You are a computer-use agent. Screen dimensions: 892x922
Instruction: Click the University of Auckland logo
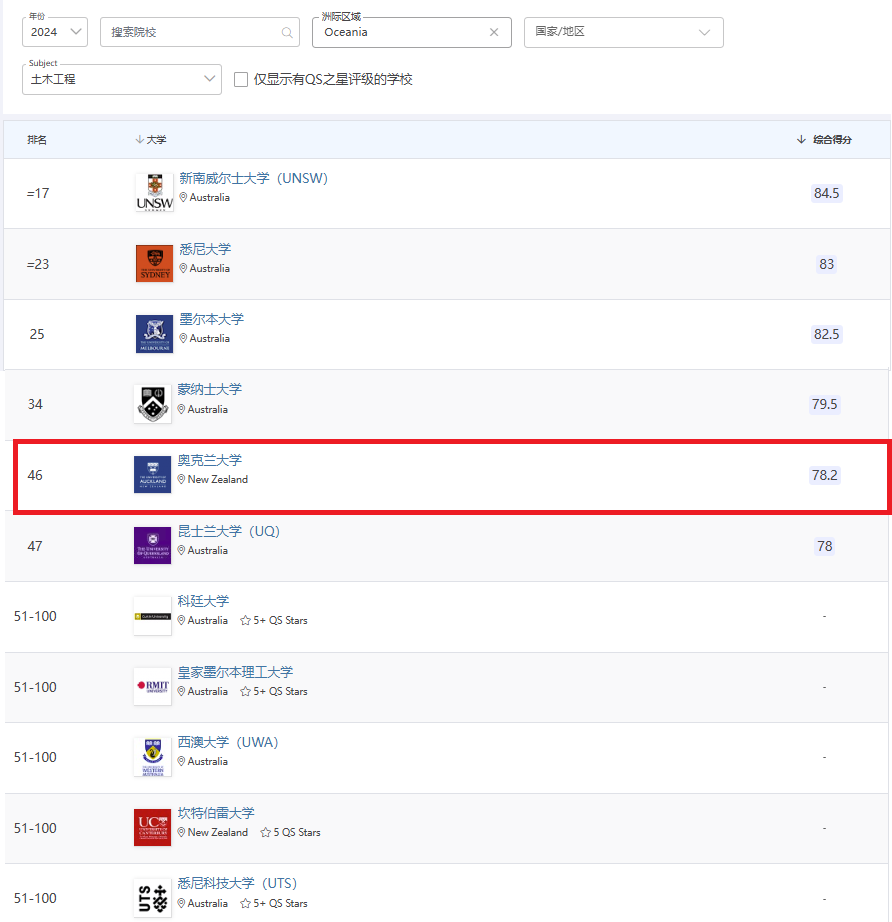tap(153, 475)
